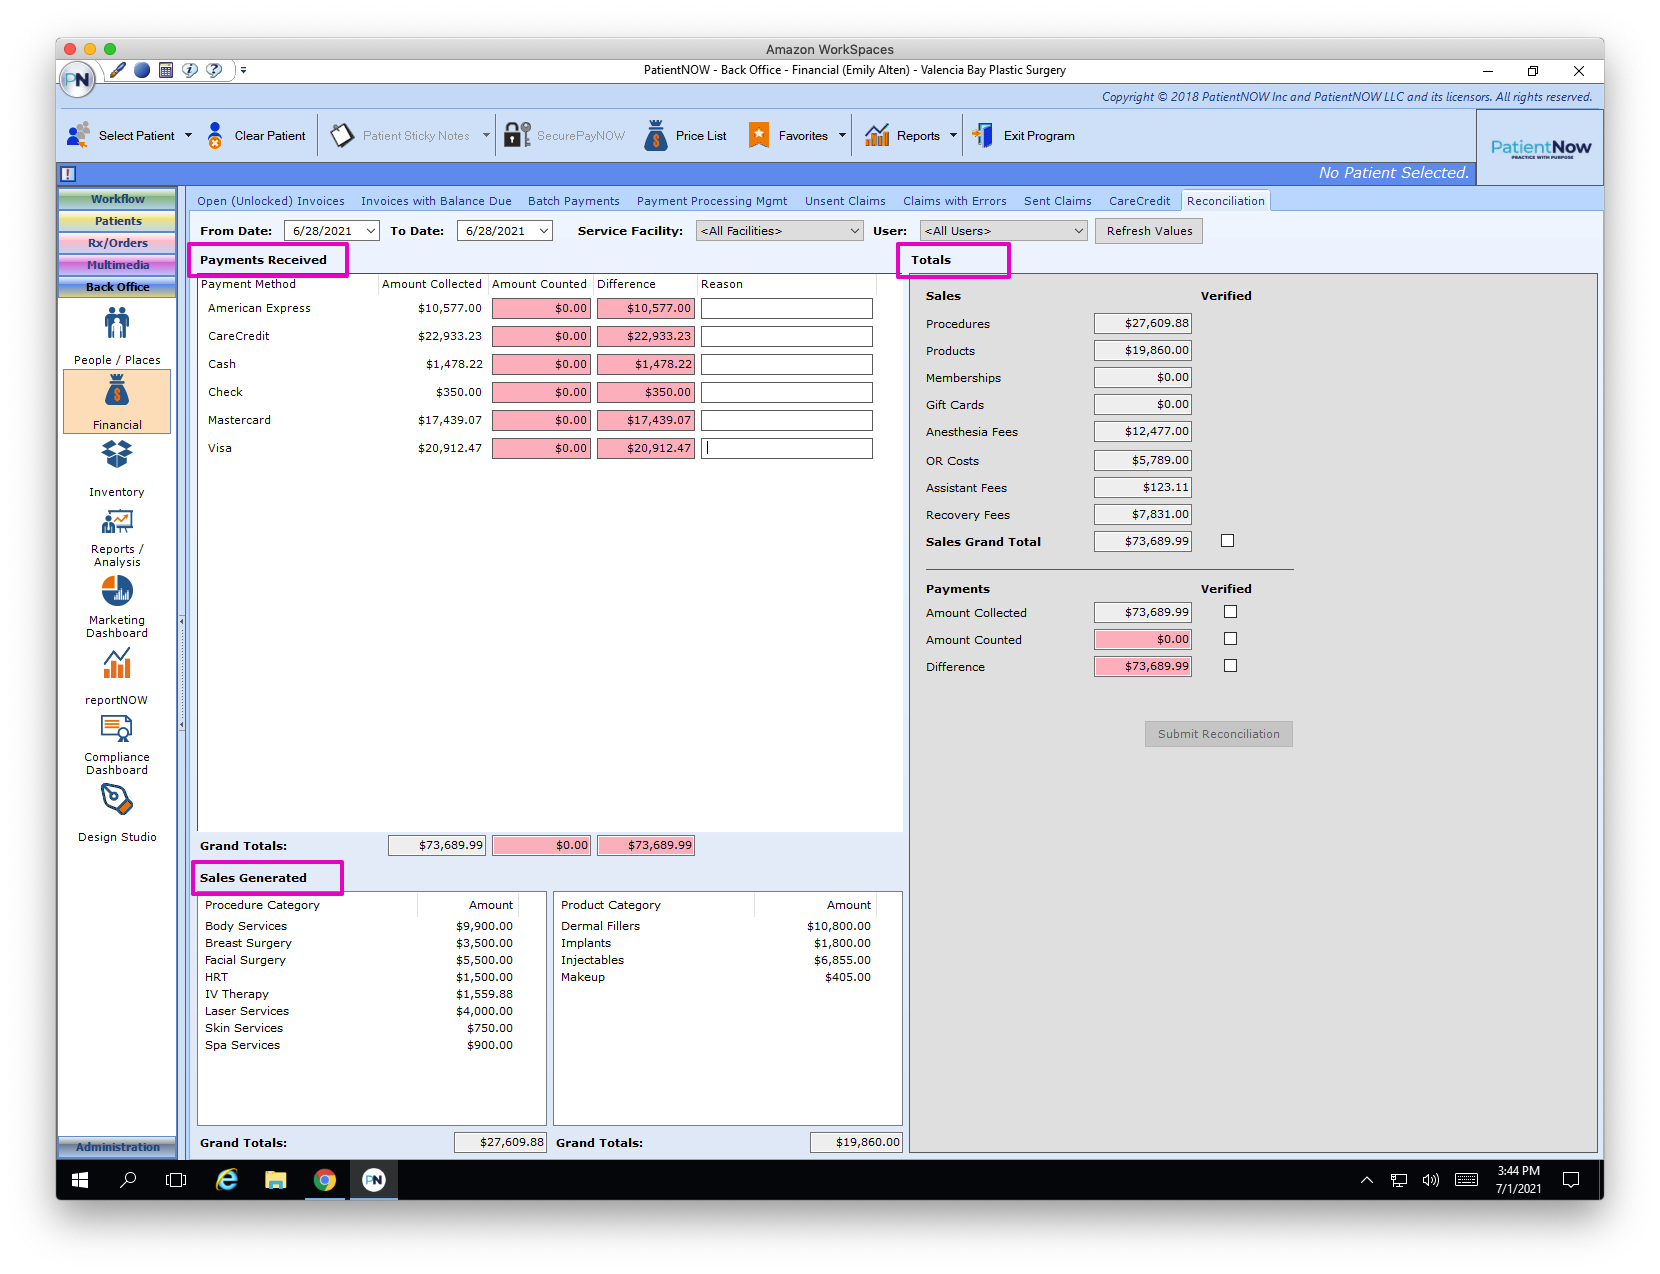Screen dimensions: 1660x1274
Task: Open Patient Sticky Notes icon
Action: [x=342, y=135]
